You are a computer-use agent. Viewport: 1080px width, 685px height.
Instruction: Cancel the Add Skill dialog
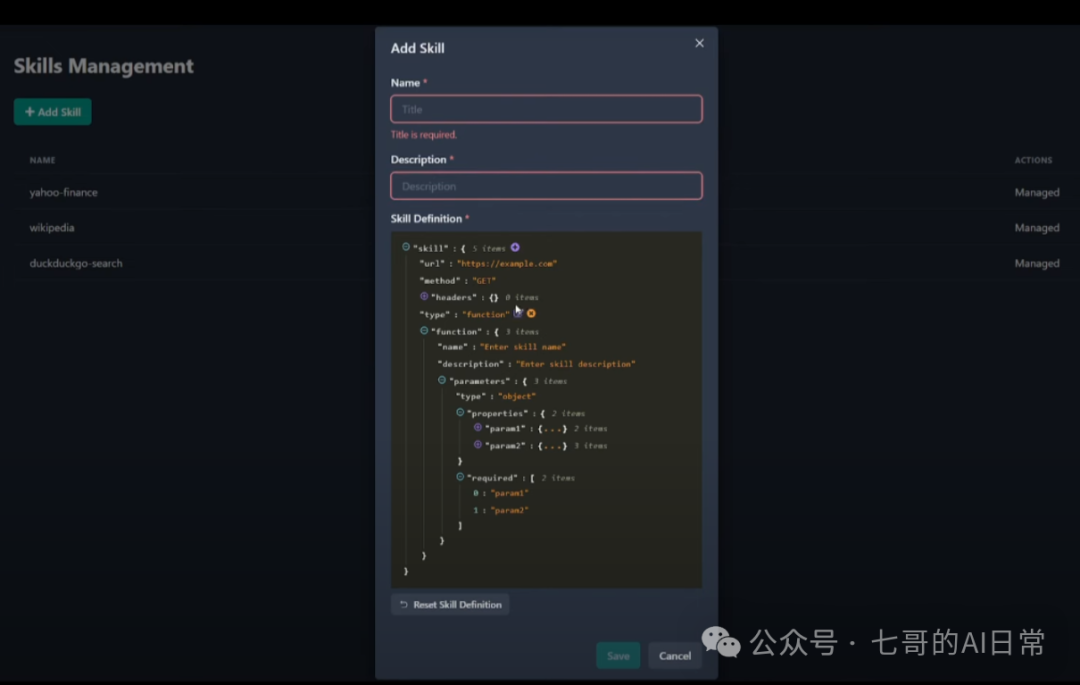[x=675, y=656]
